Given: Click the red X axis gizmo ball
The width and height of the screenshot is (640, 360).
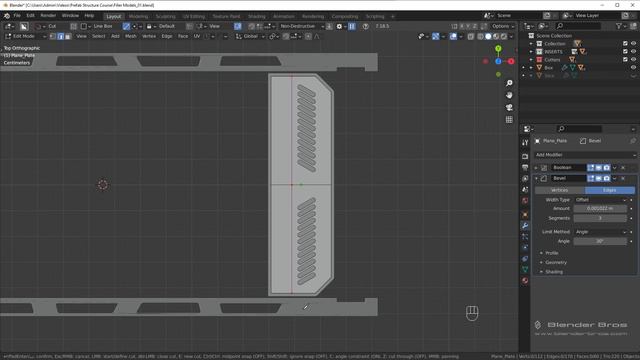Looking at the screenshot, I should click(x=511, y=61).
